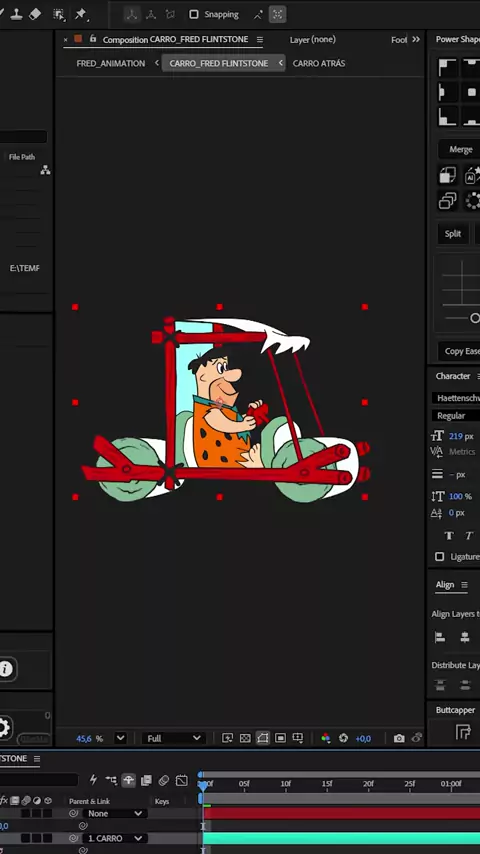480x854 pixels.
Task: Toggle snap to collapsed compositions icon
Action: (x=277, y=15)
